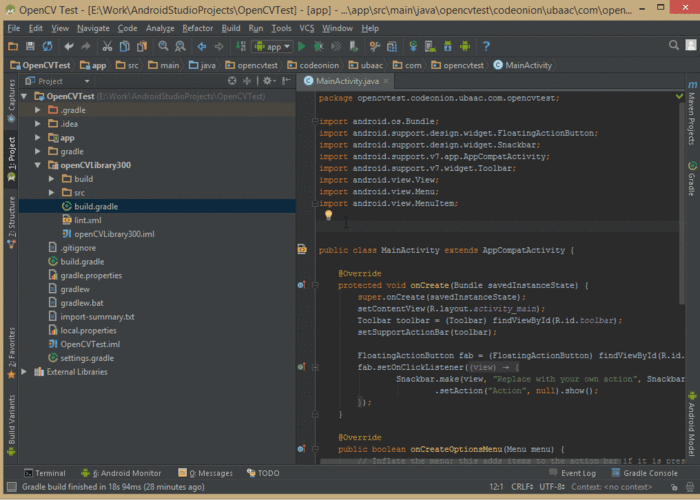Viewport: 700px width, 500px height.
Task: Select lint.xml in the project tree
Action: coord(87,220)
